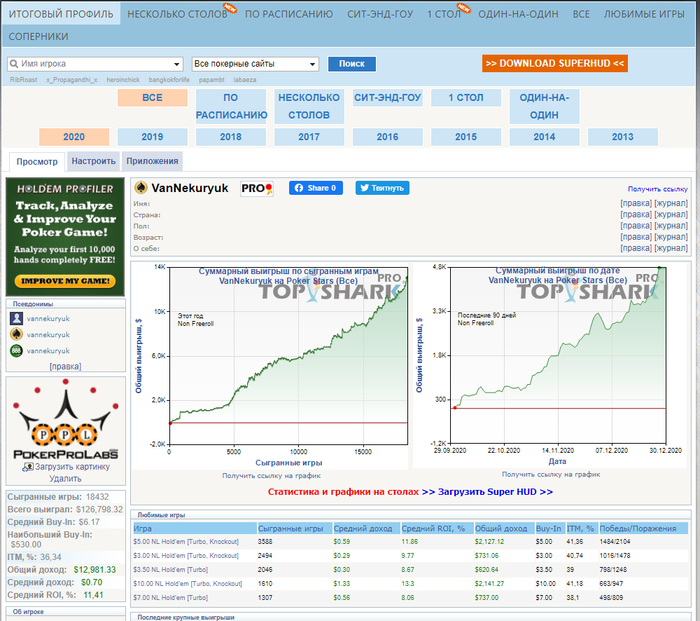This screenshot has width=700, height=621.
Task: Open the top ОДИН-НА-ОДИН menu item
Action: (x=518, y=14)
